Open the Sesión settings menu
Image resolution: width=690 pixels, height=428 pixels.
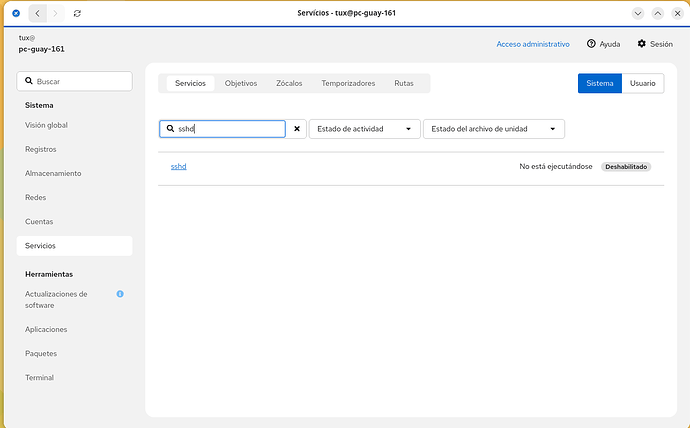655,44
